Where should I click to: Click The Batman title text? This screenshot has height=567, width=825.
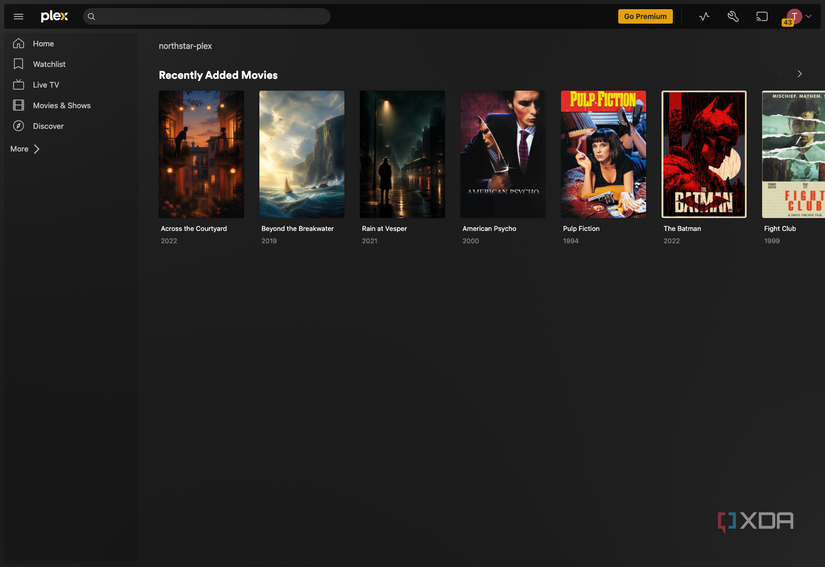(682, 228)
